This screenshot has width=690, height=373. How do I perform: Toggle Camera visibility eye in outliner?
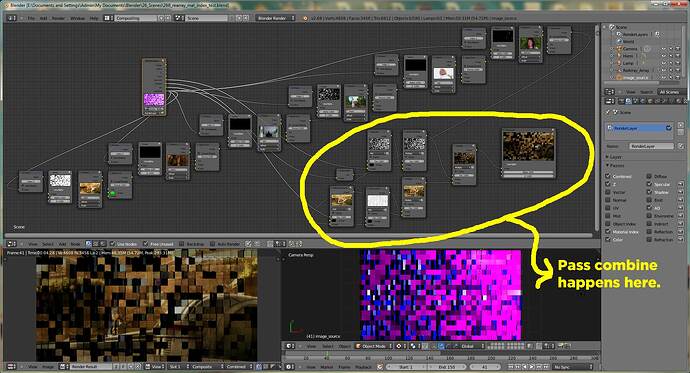click(x=664, y=49)
